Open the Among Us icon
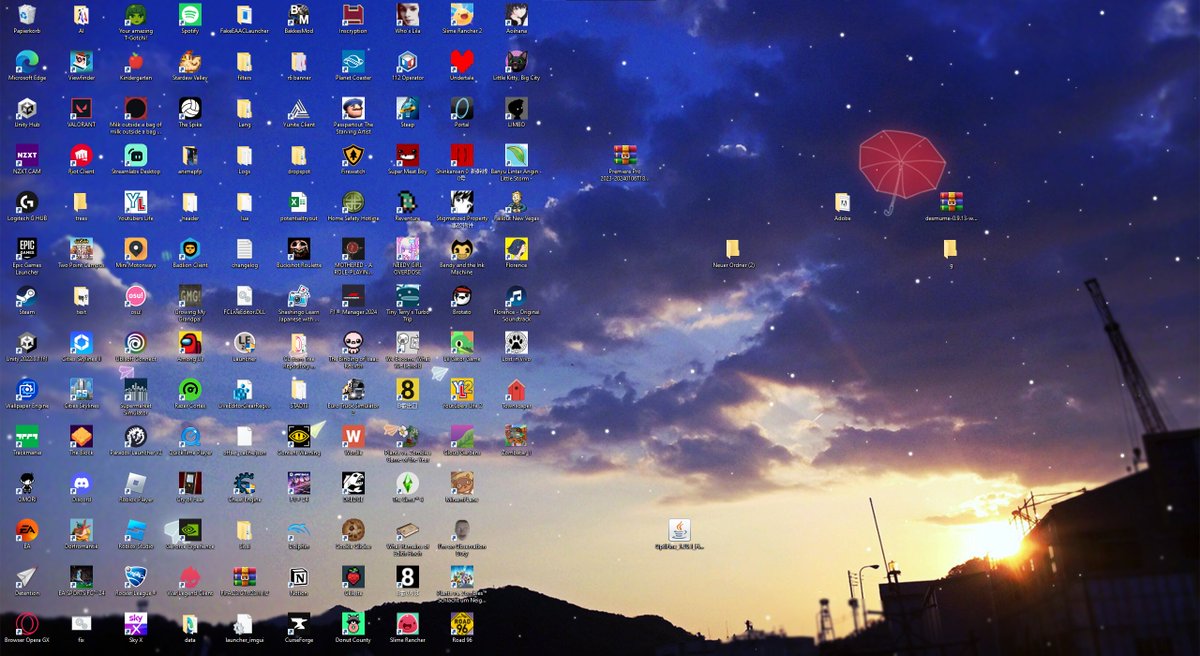 pos(190,343)
